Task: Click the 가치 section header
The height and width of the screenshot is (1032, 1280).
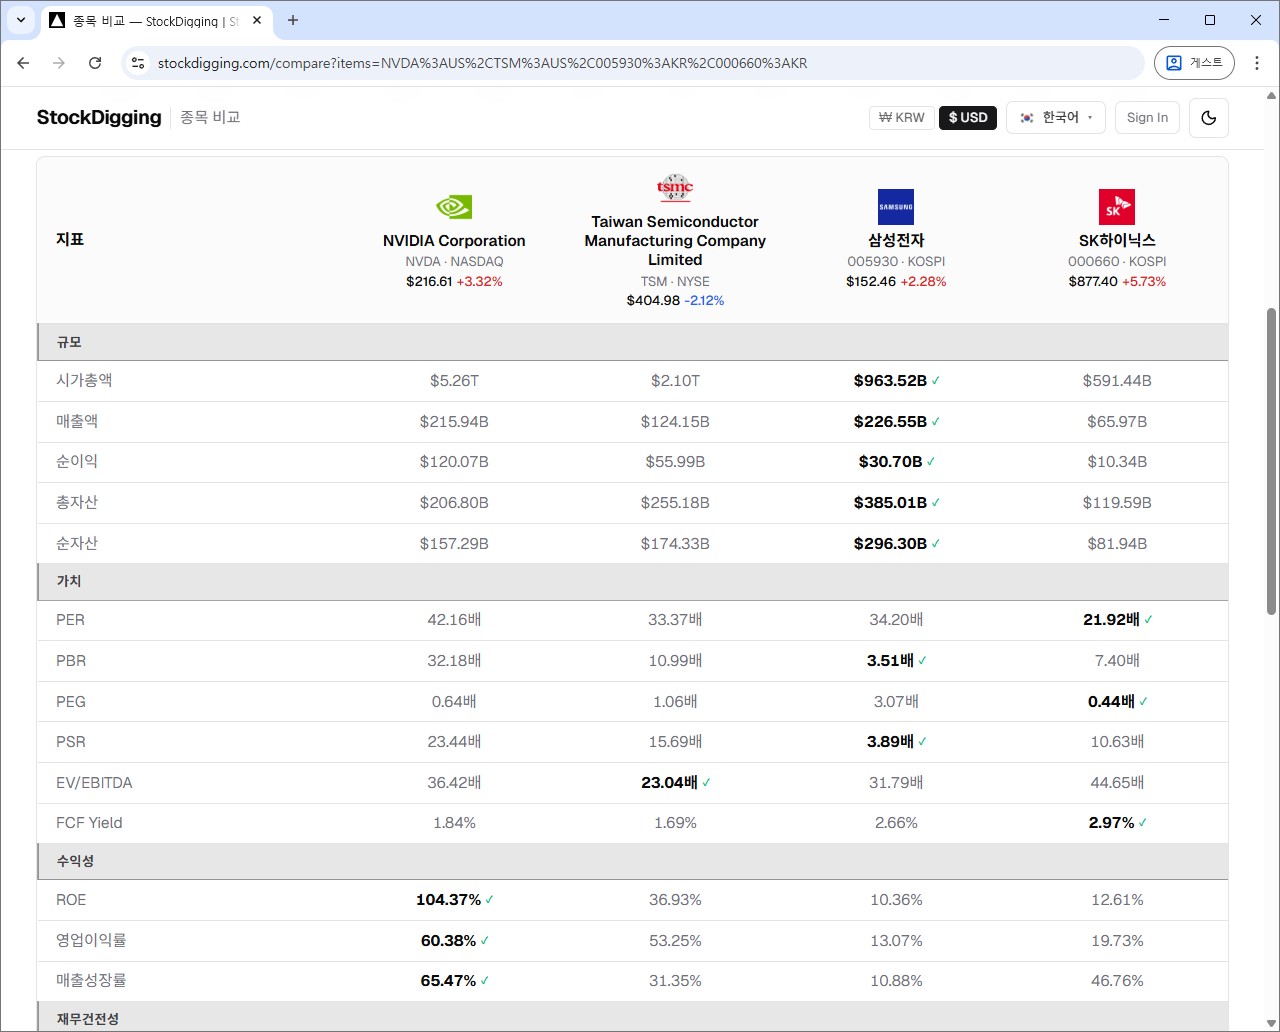Action: [632, 581]
